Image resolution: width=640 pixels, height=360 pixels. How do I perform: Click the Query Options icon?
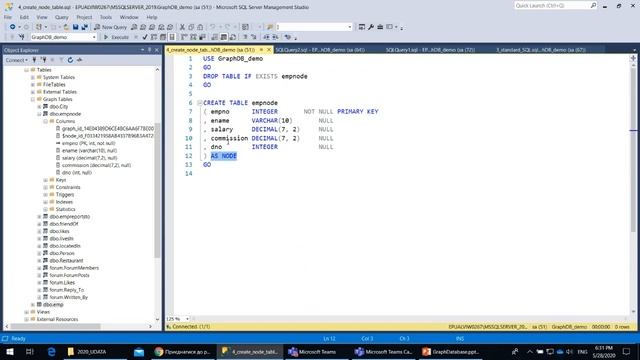click(x=163, y=37)
